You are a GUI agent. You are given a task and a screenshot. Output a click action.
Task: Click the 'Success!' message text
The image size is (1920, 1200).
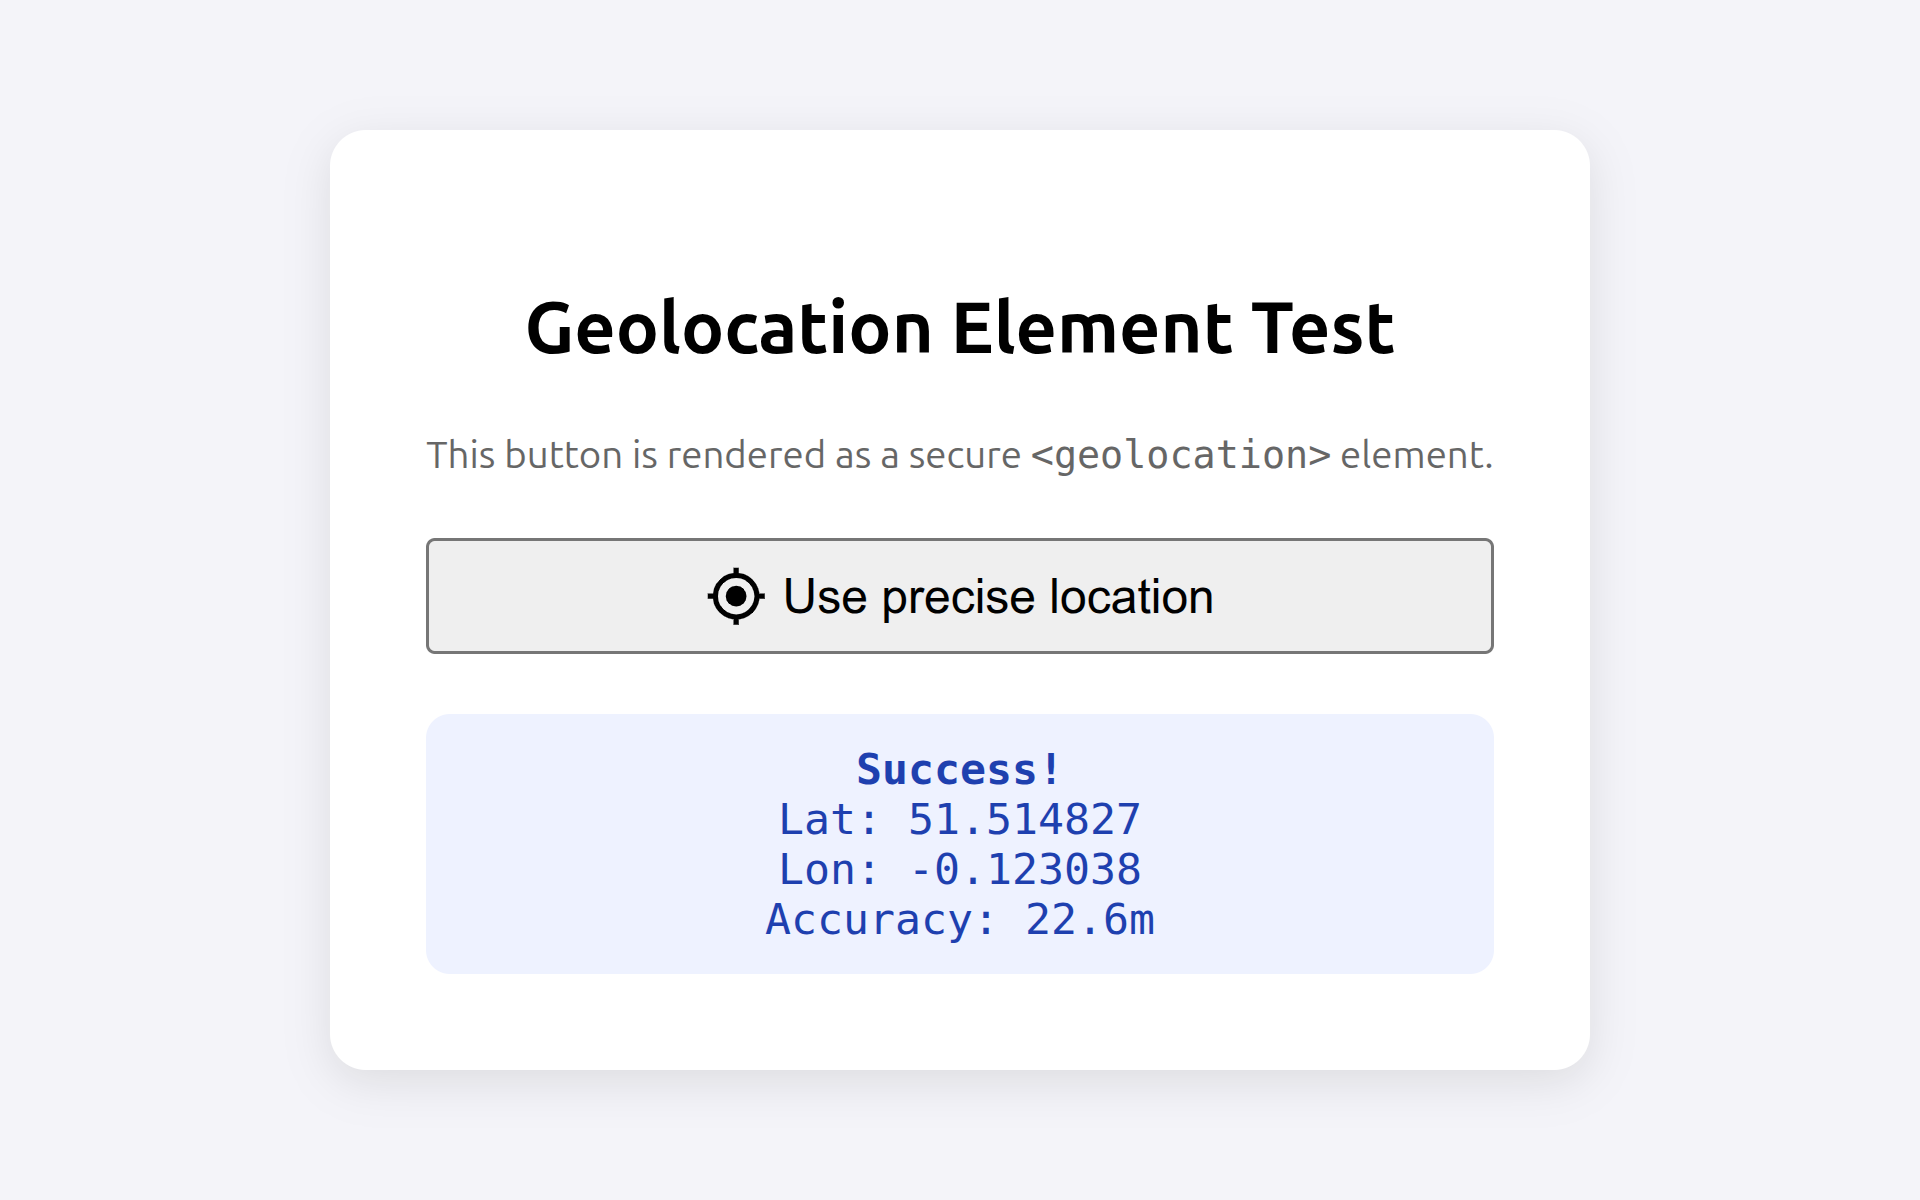coord(957,769)
